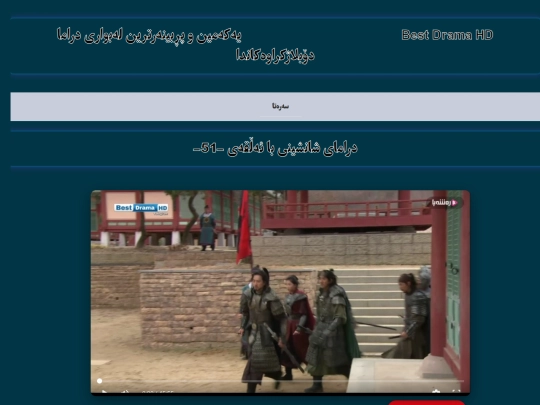Screen dimensions: 540x405
Task: Click the episode title ending in -51-
Action: click(275, 148)
